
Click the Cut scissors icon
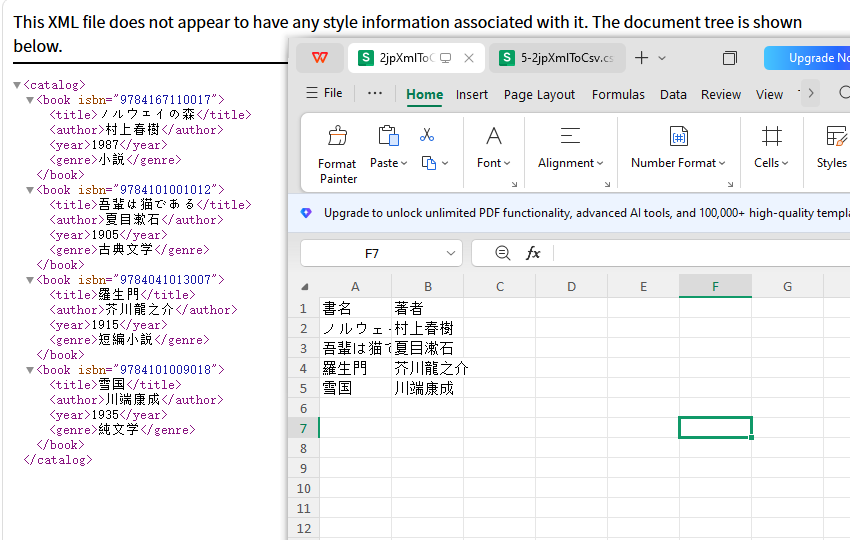tap(427, 135)
